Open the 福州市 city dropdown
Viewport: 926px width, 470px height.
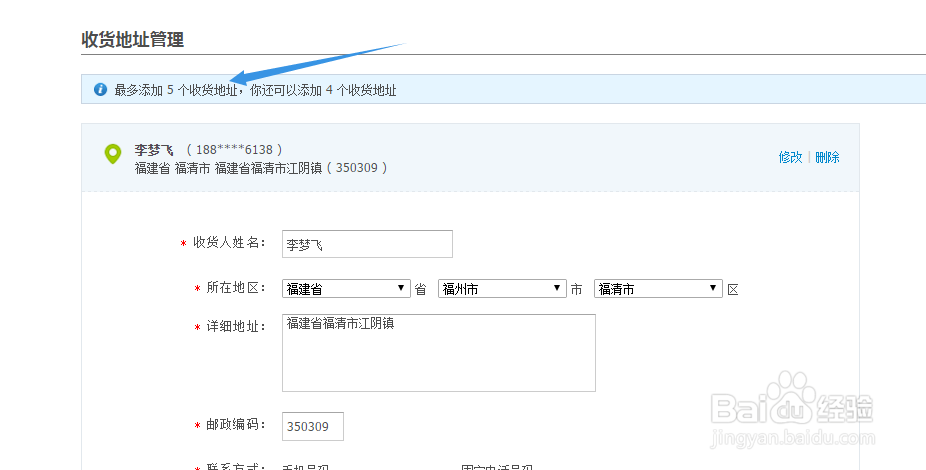502,289
